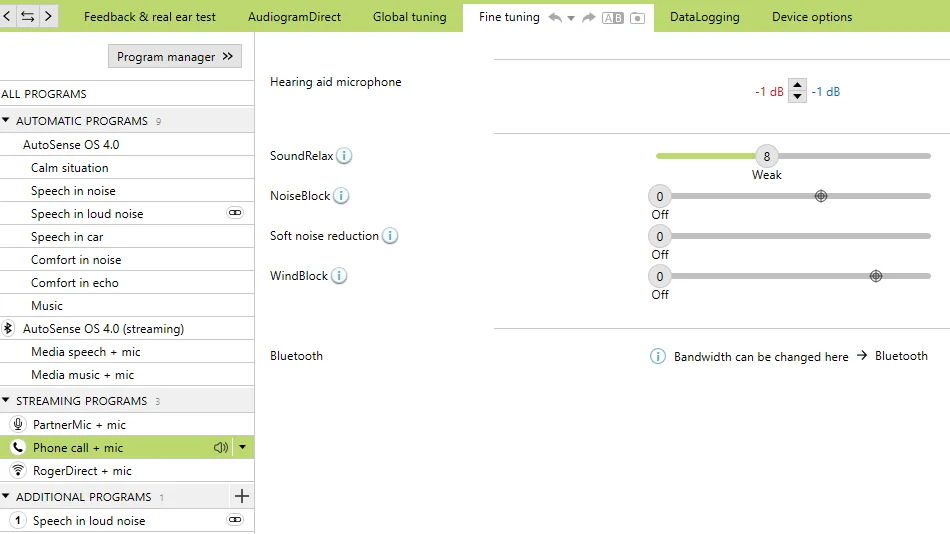The height and width of the screenshot is (534, 950).
Task: Click the WindBlock slider handle at 0
Action: pos(660,276)
